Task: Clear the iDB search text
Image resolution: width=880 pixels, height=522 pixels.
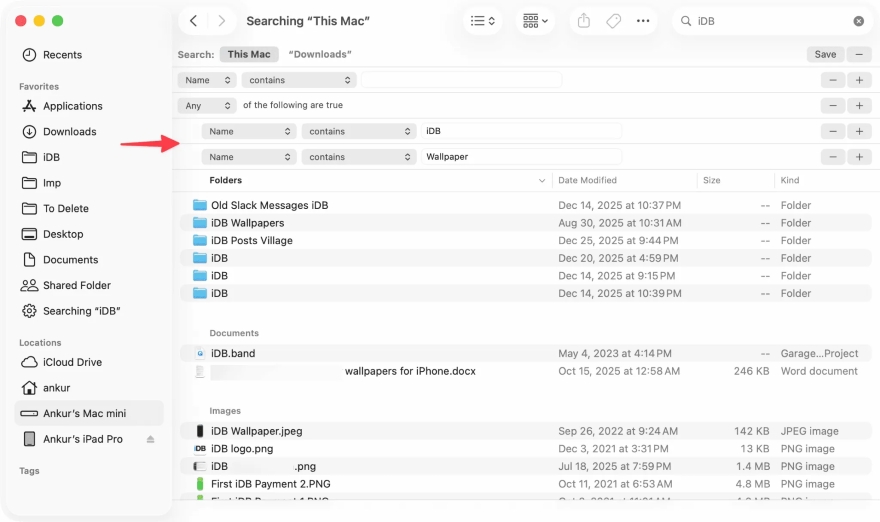Action: pos(858,21)
